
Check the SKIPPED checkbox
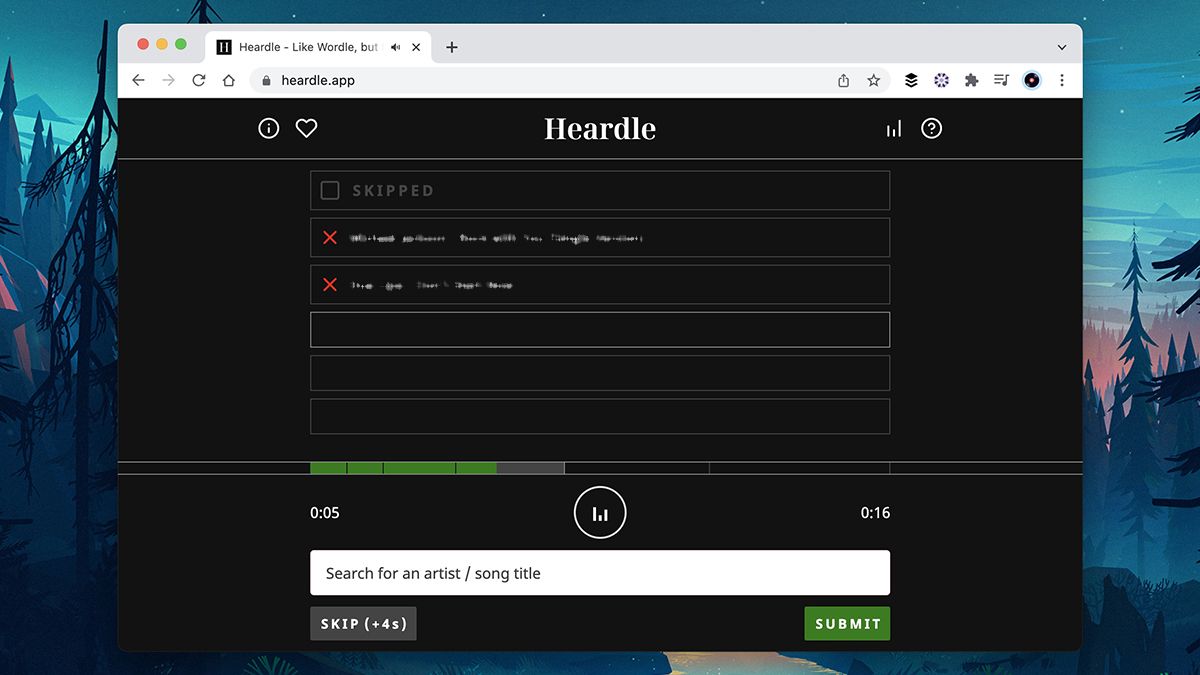coord(330,190)
